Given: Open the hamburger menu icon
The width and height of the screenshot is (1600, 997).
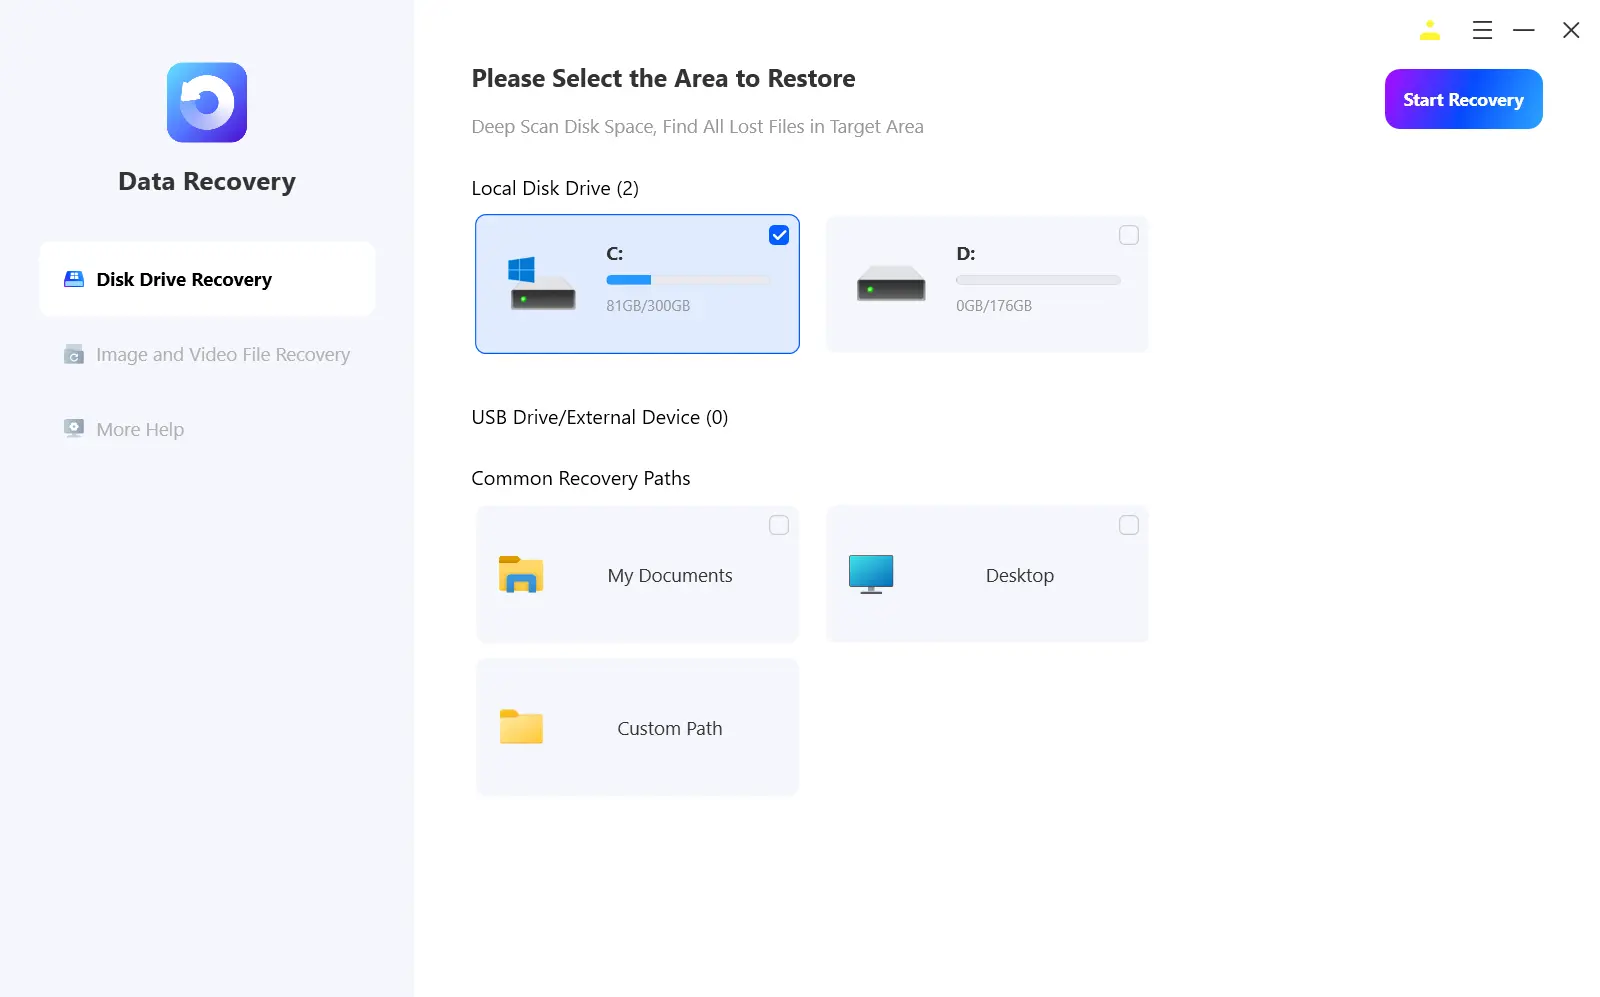Looking at the screenshot, I should (x=1482, y=31).
